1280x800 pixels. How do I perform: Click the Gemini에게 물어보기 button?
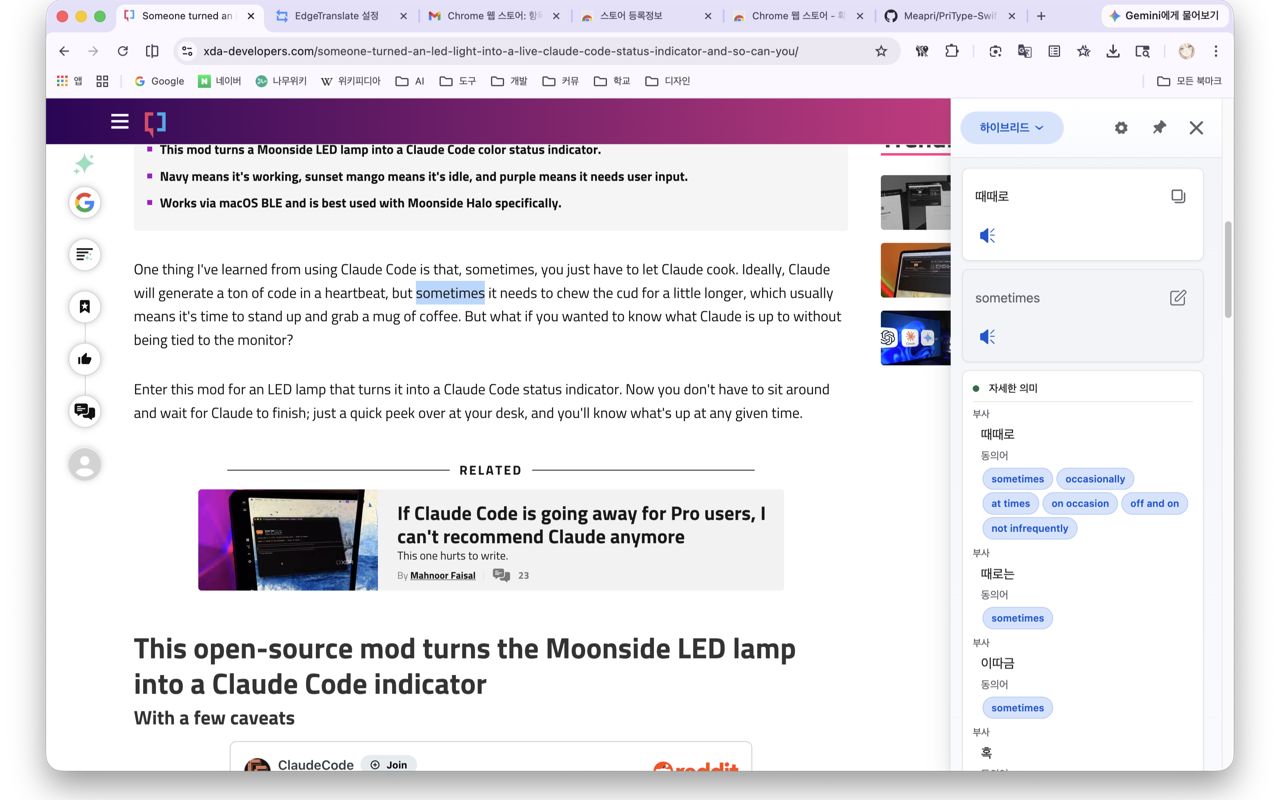coord(1164,16)
